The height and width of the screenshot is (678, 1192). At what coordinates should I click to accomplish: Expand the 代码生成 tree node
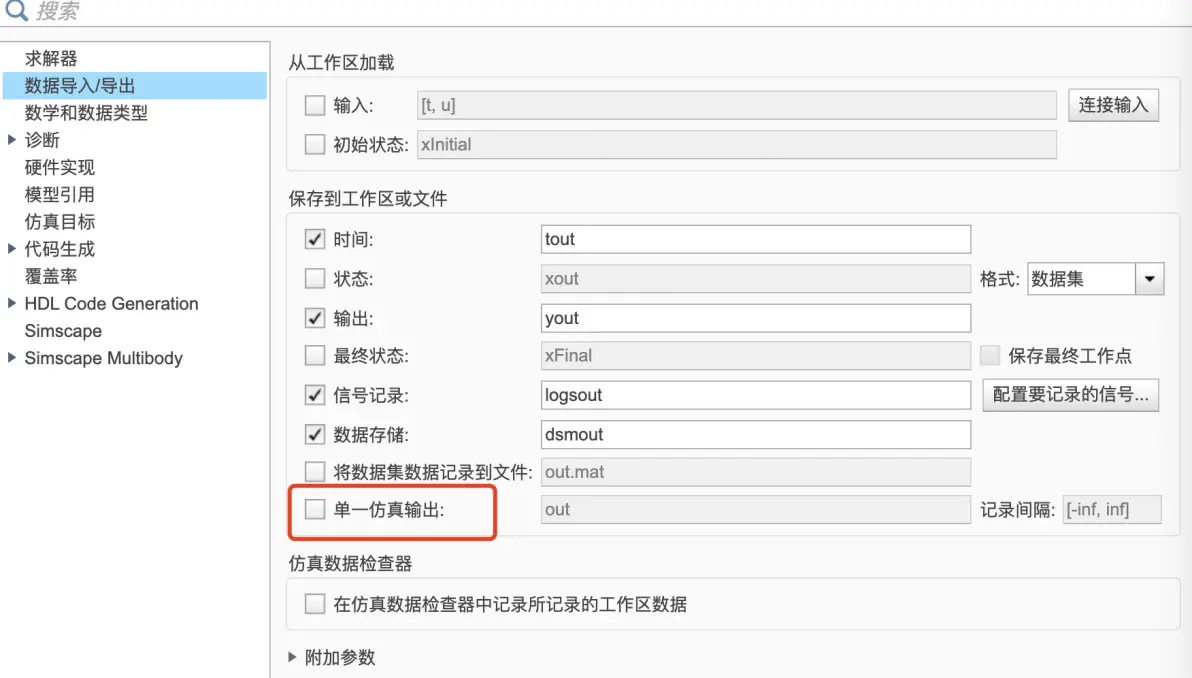[11, 248]
